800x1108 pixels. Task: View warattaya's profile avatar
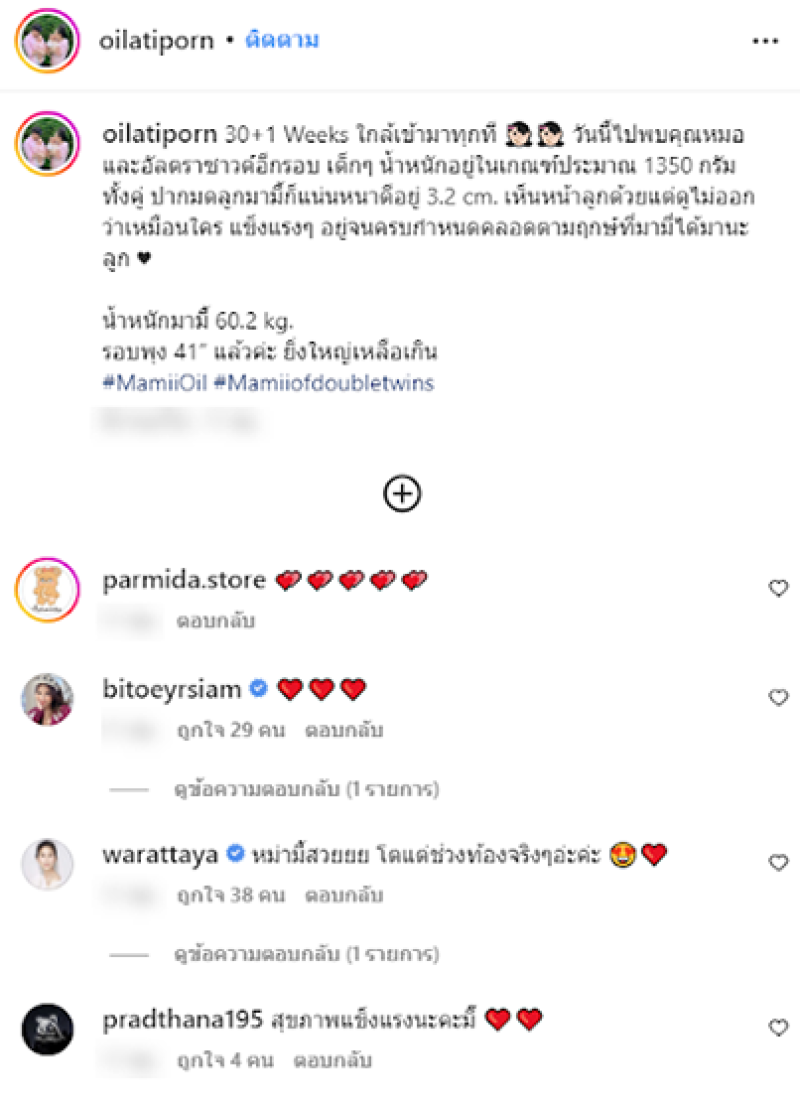(47, 864)
